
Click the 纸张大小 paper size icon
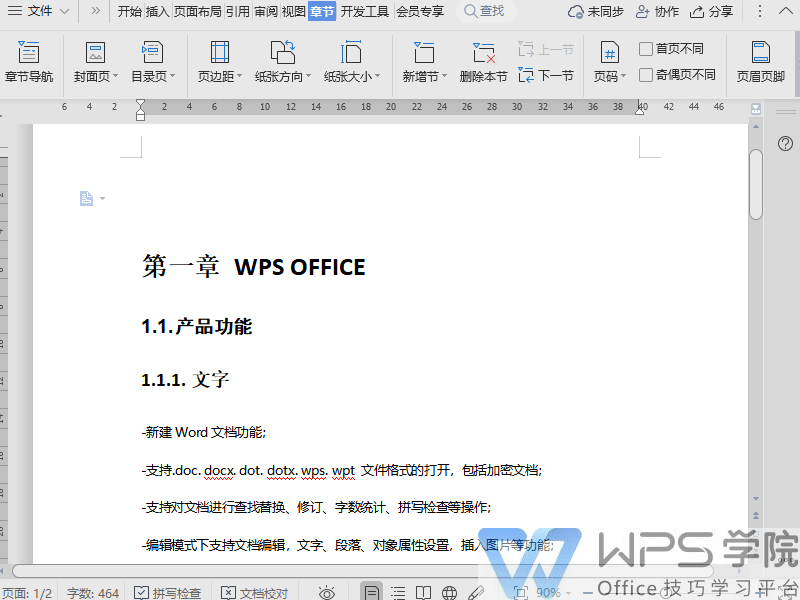point(351,53)
